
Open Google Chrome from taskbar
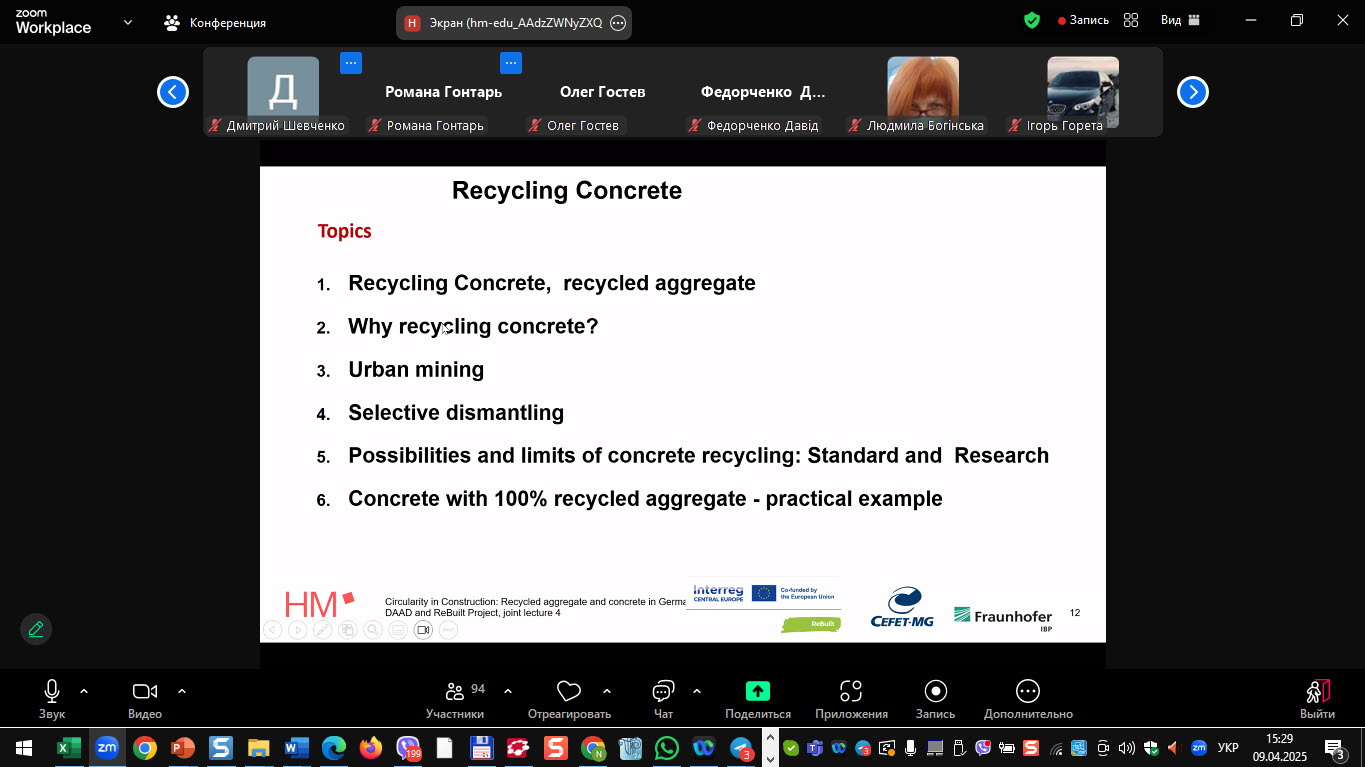145,747
